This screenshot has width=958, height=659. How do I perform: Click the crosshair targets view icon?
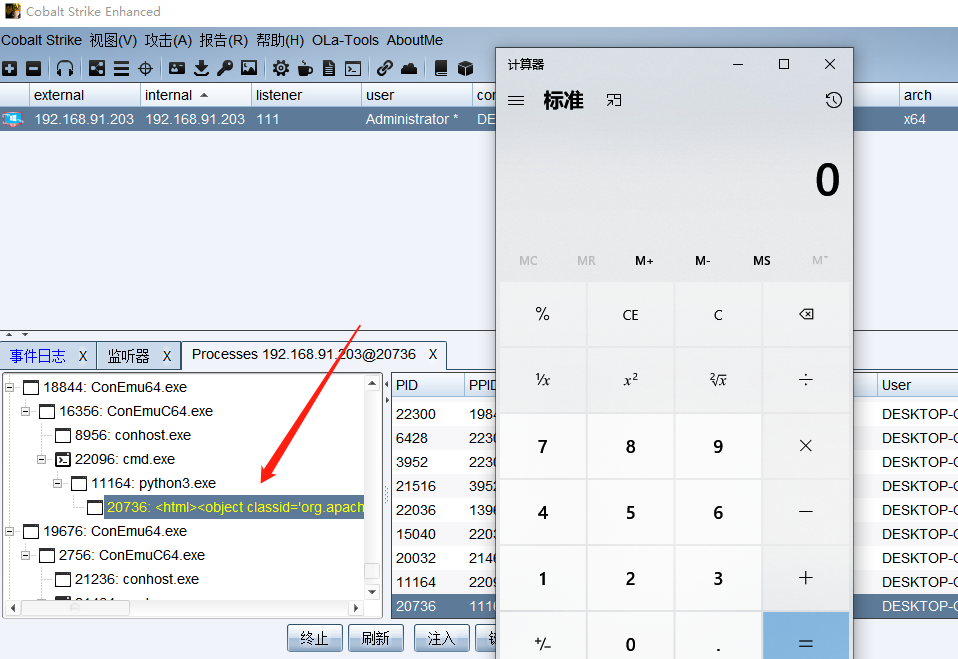click(145, 68)
